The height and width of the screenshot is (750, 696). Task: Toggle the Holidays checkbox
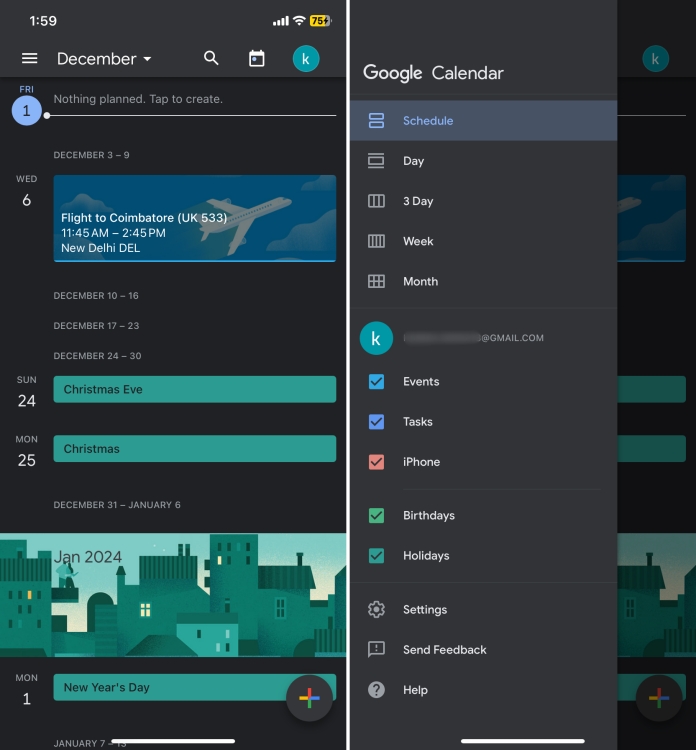click(376, 555)
